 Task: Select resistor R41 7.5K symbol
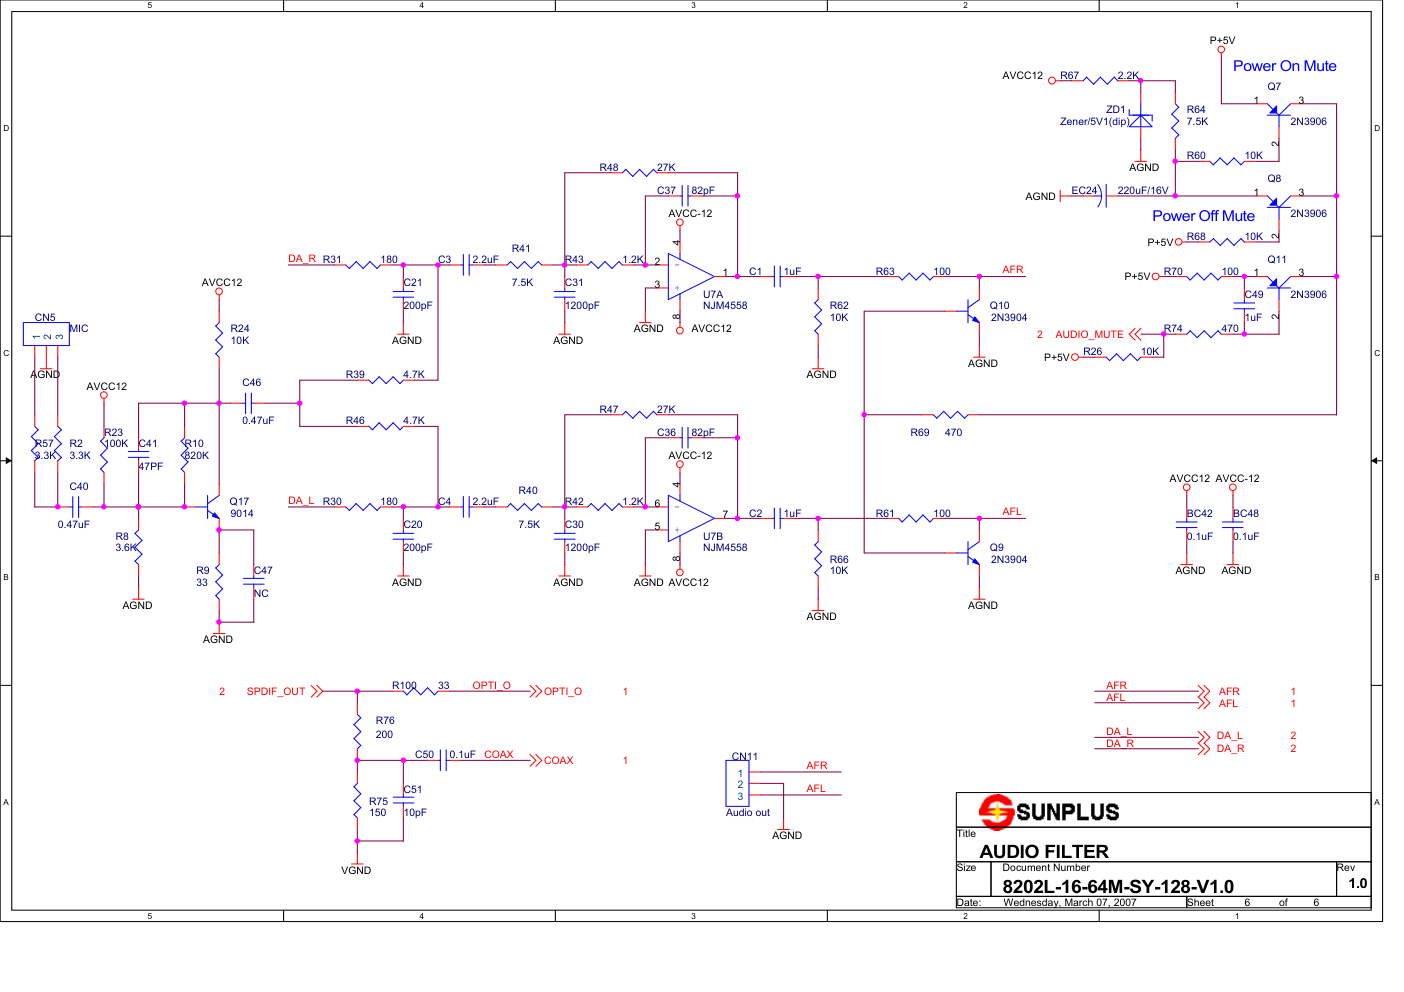coord(524,265)
